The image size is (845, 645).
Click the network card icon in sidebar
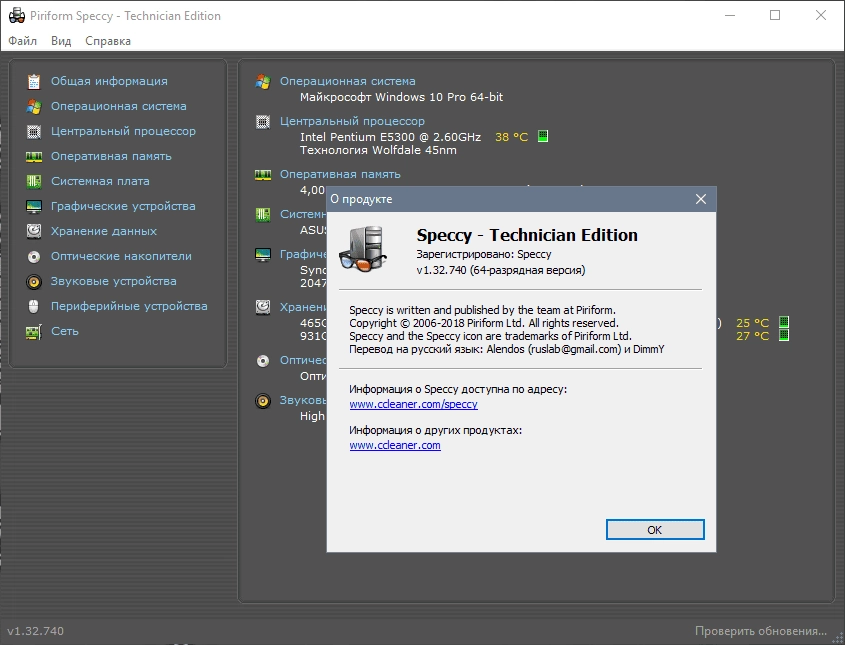pos(34,331)
